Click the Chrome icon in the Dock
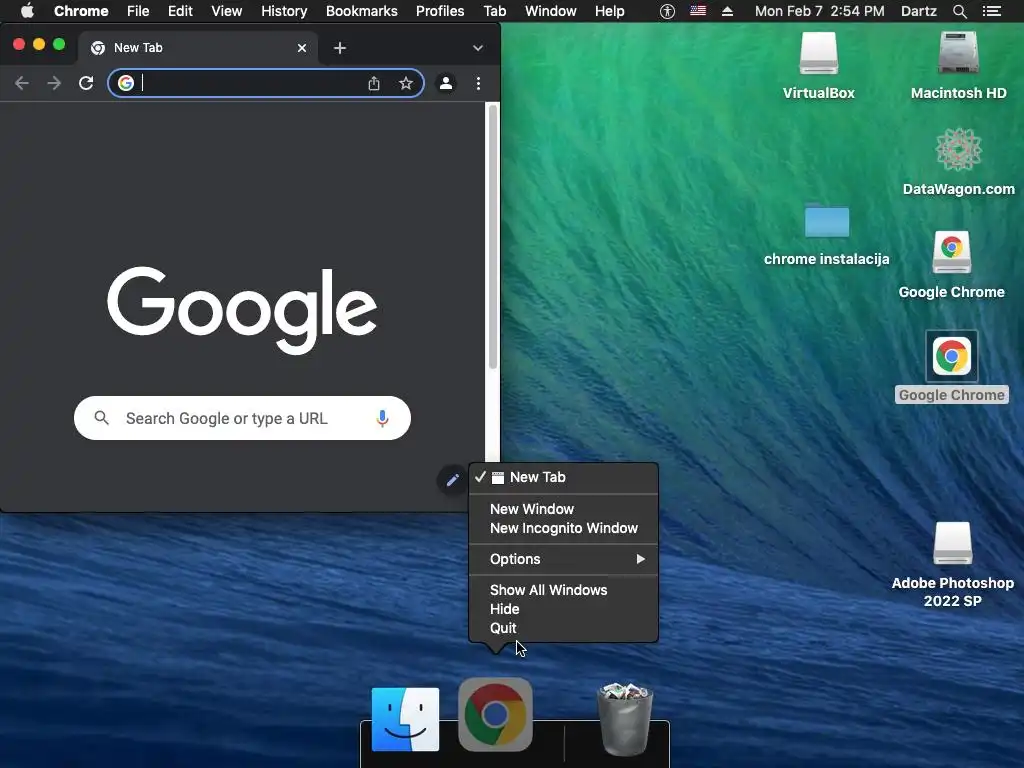1024x768 pixels. pyautogui.click(x=495, y=714)
